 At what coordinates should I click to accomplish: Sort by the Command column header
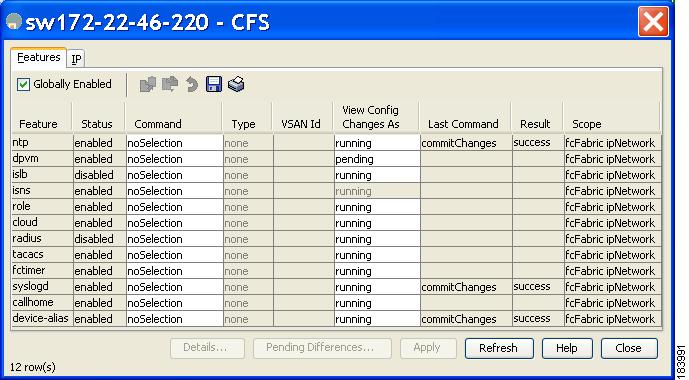point(174,118)
